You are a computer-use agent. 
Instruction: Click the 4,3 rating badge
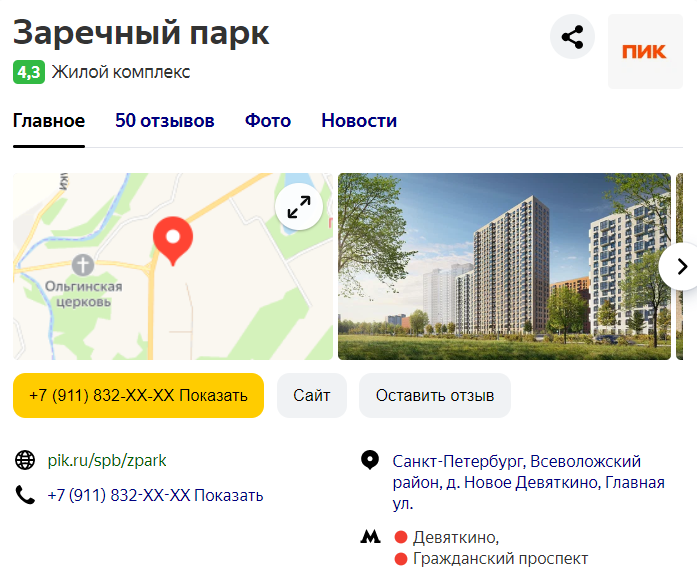(29, 72)
